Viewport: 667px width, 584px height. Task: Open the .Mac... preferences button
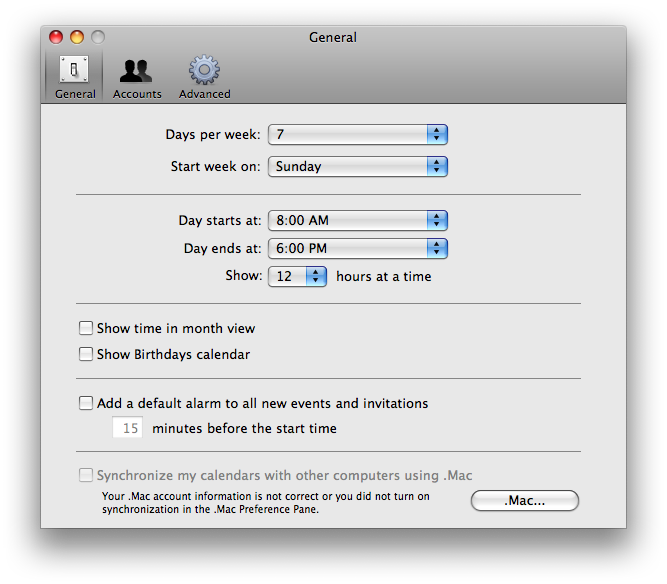525,501
